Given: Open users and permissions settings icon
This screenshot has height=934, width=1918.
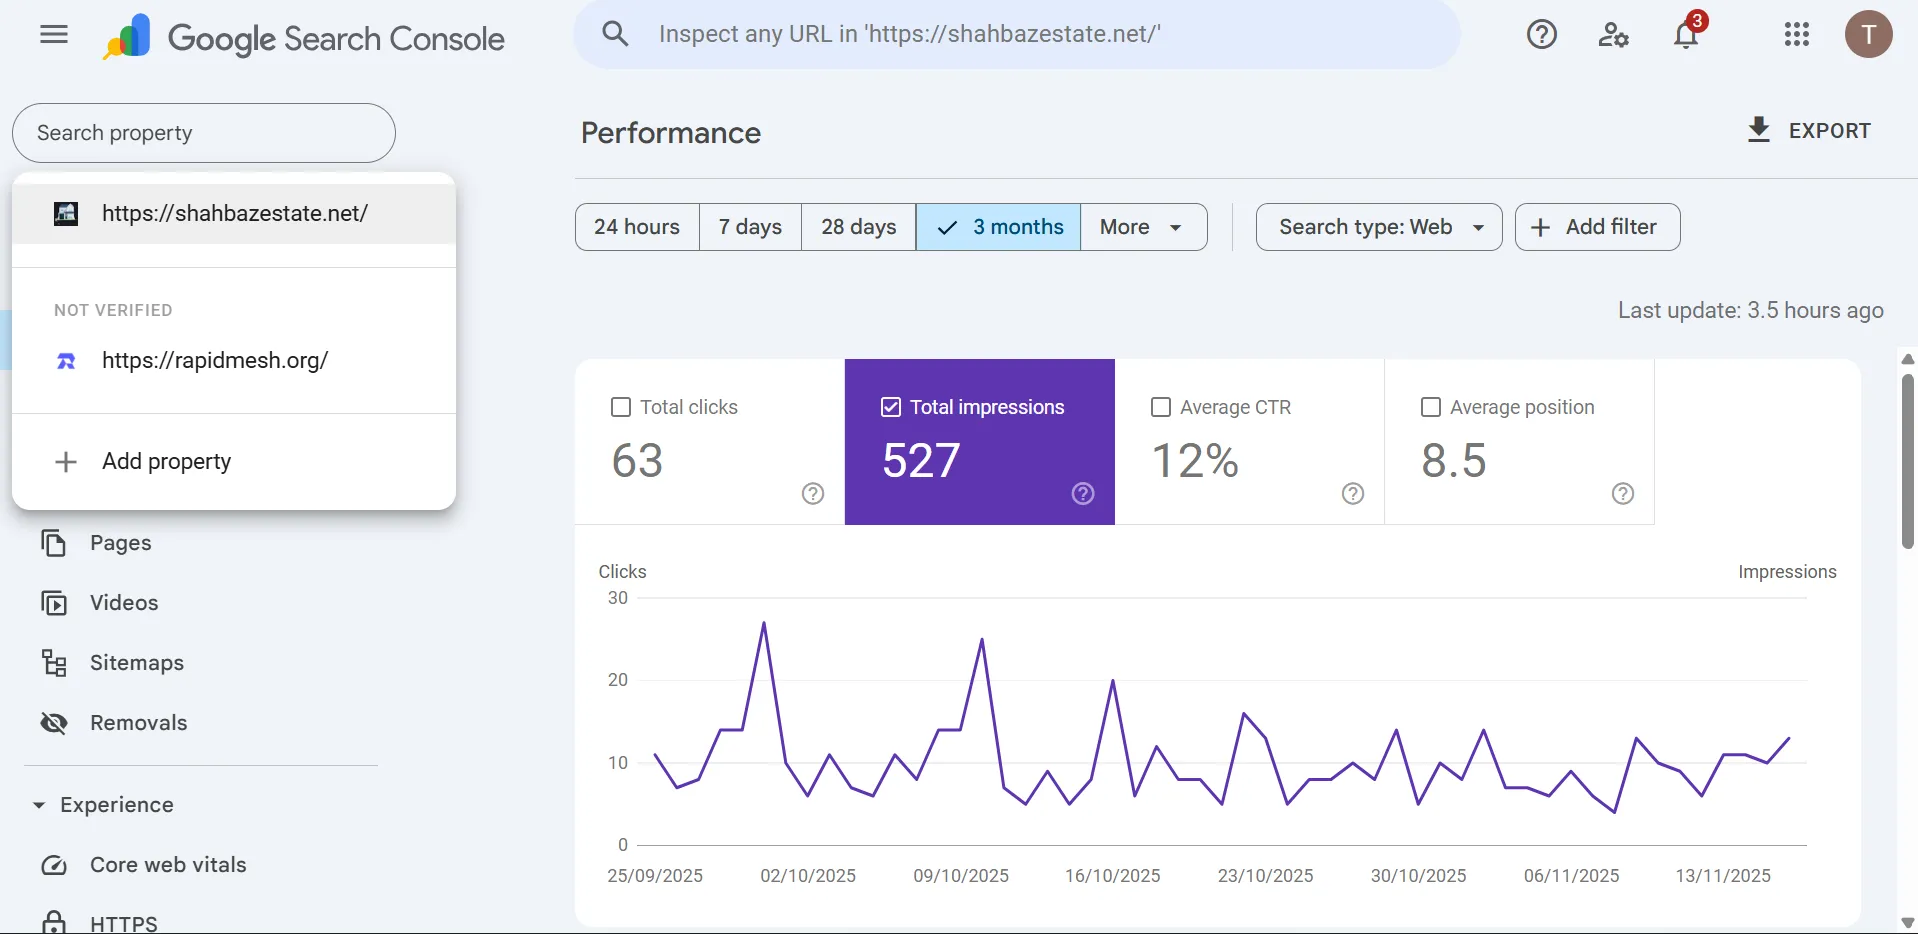Looking at the screenshot, I should [x=1613, y=35].
